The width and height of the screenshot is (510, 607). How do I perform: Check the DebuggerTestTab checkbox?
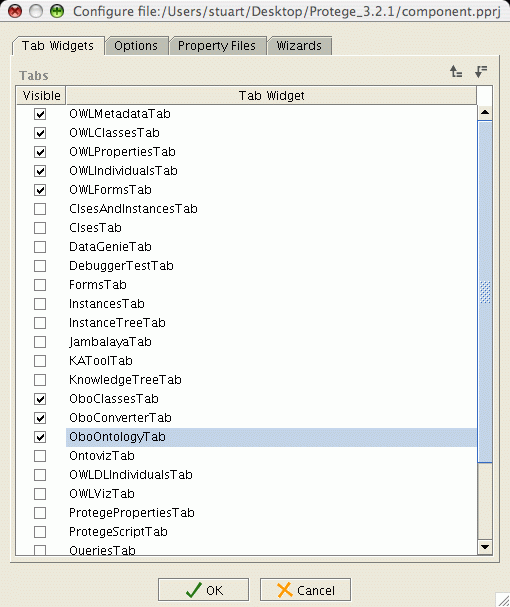(x=40, y=266)
